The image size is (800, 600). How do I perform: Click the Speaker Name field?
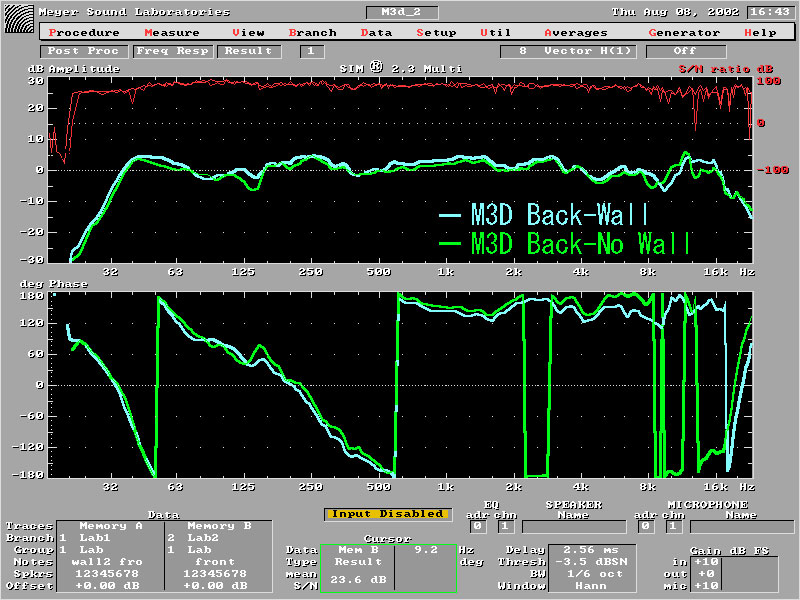coord(574,527)
